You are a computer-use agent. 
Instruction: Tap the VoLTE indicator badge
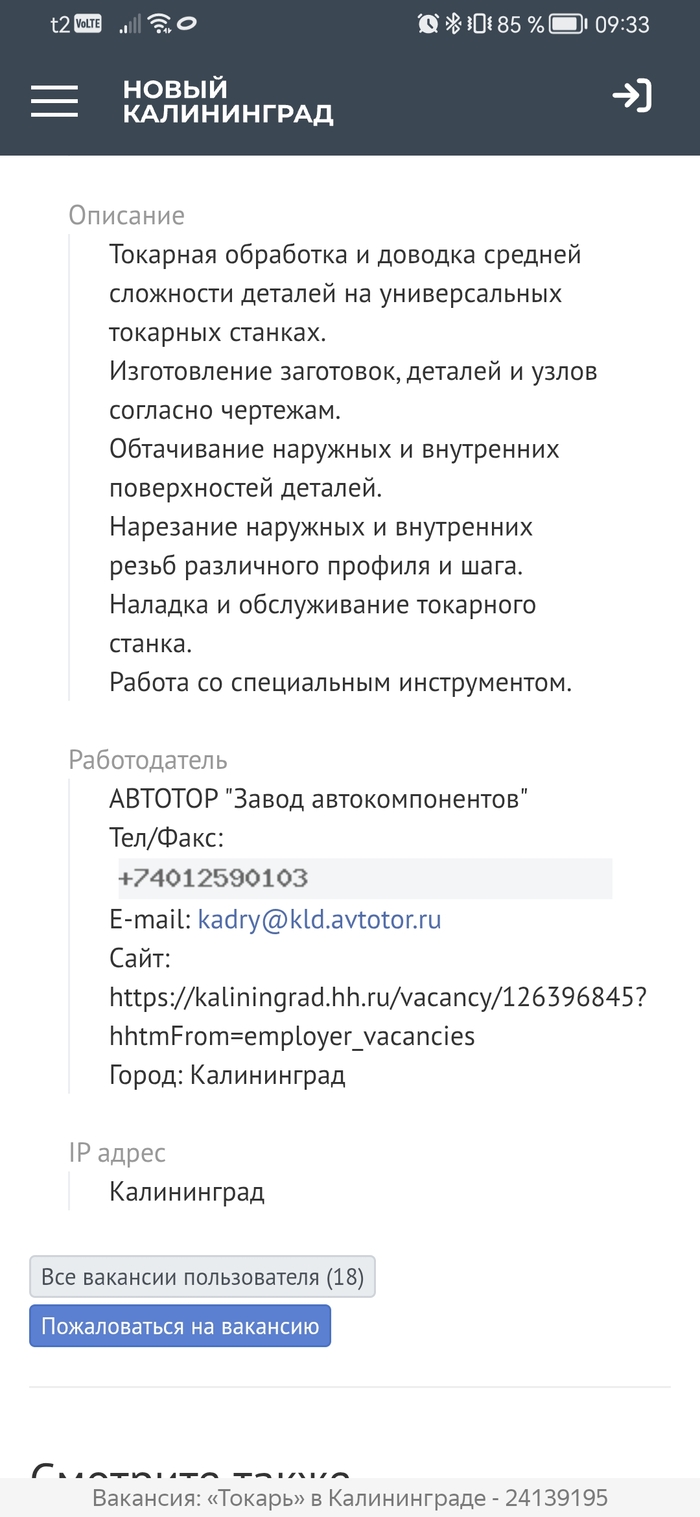tap(88, 24)
